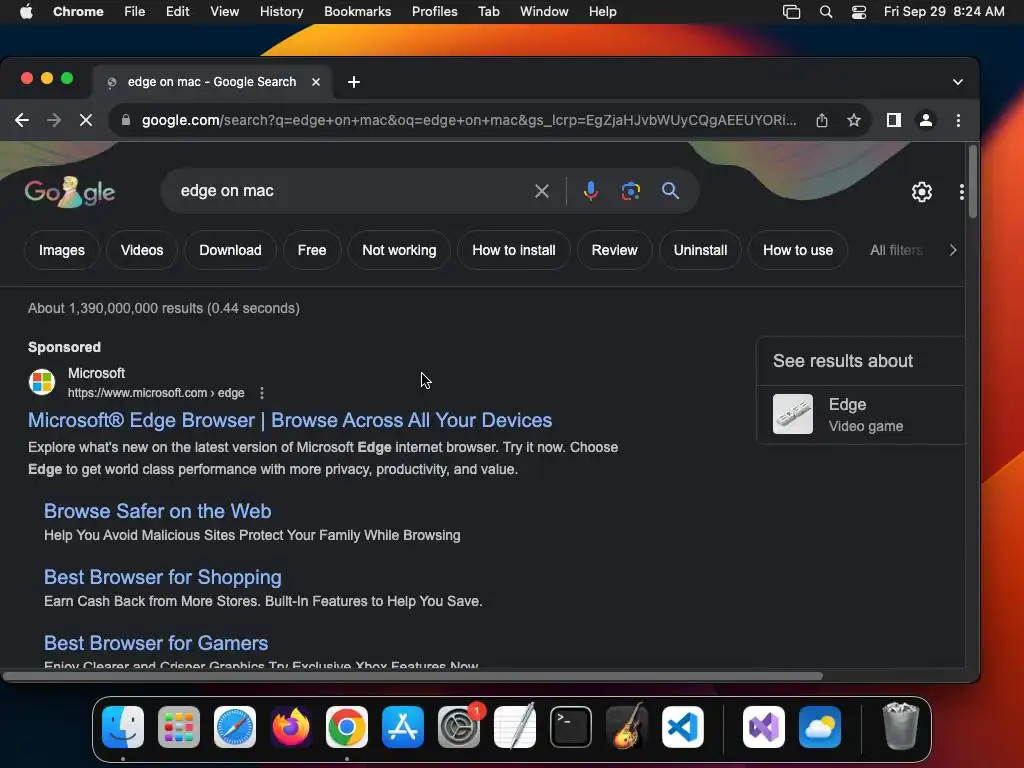
Task: Open Chrome profile avatar
Action: pos(925,120)
